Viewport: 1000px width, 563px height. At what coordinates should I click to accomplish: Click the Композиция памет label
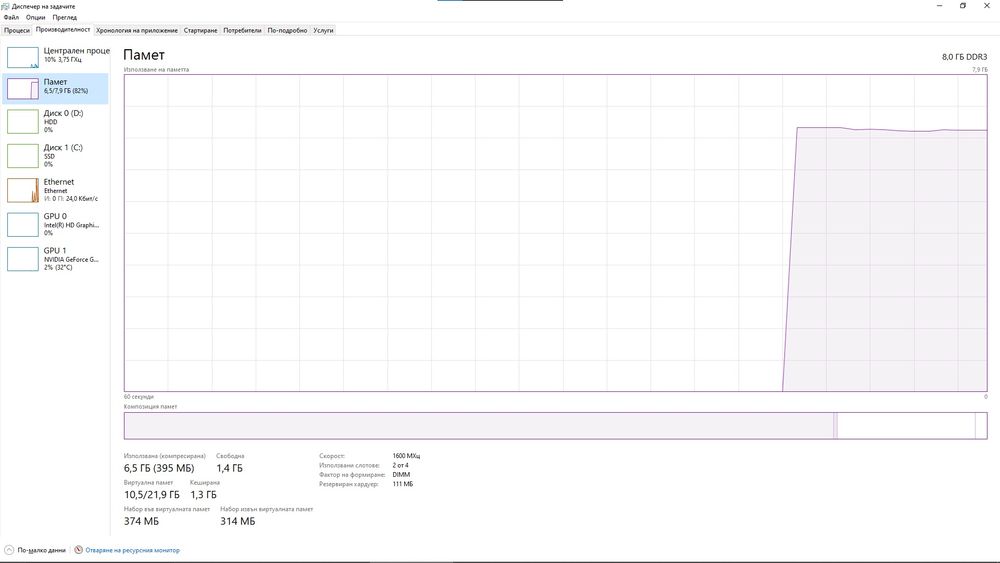coord(151,406)
